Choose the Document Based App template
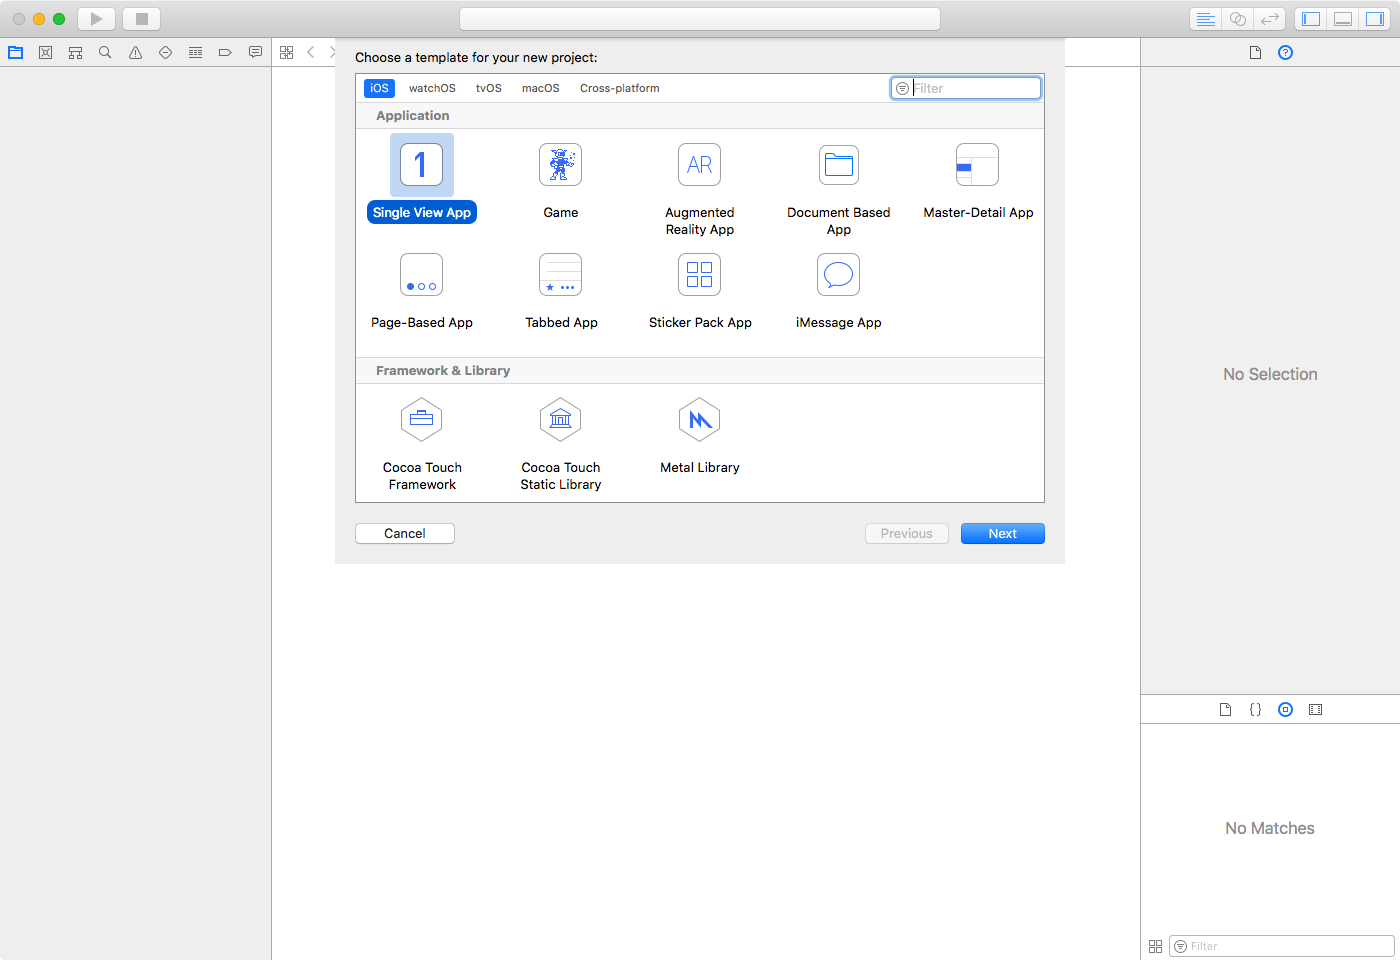 (839, 188)
